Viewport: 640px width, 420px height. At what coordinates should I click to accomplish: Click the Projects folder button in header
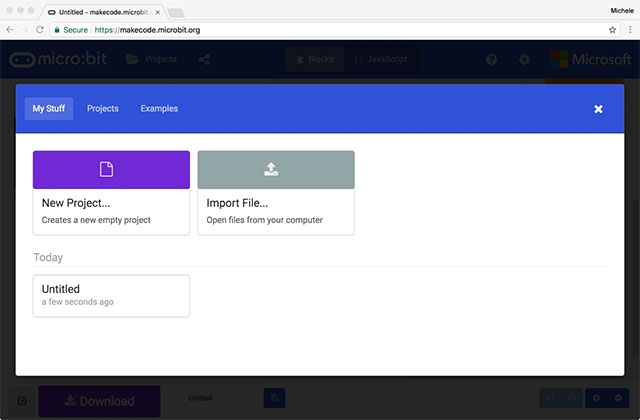151,60
